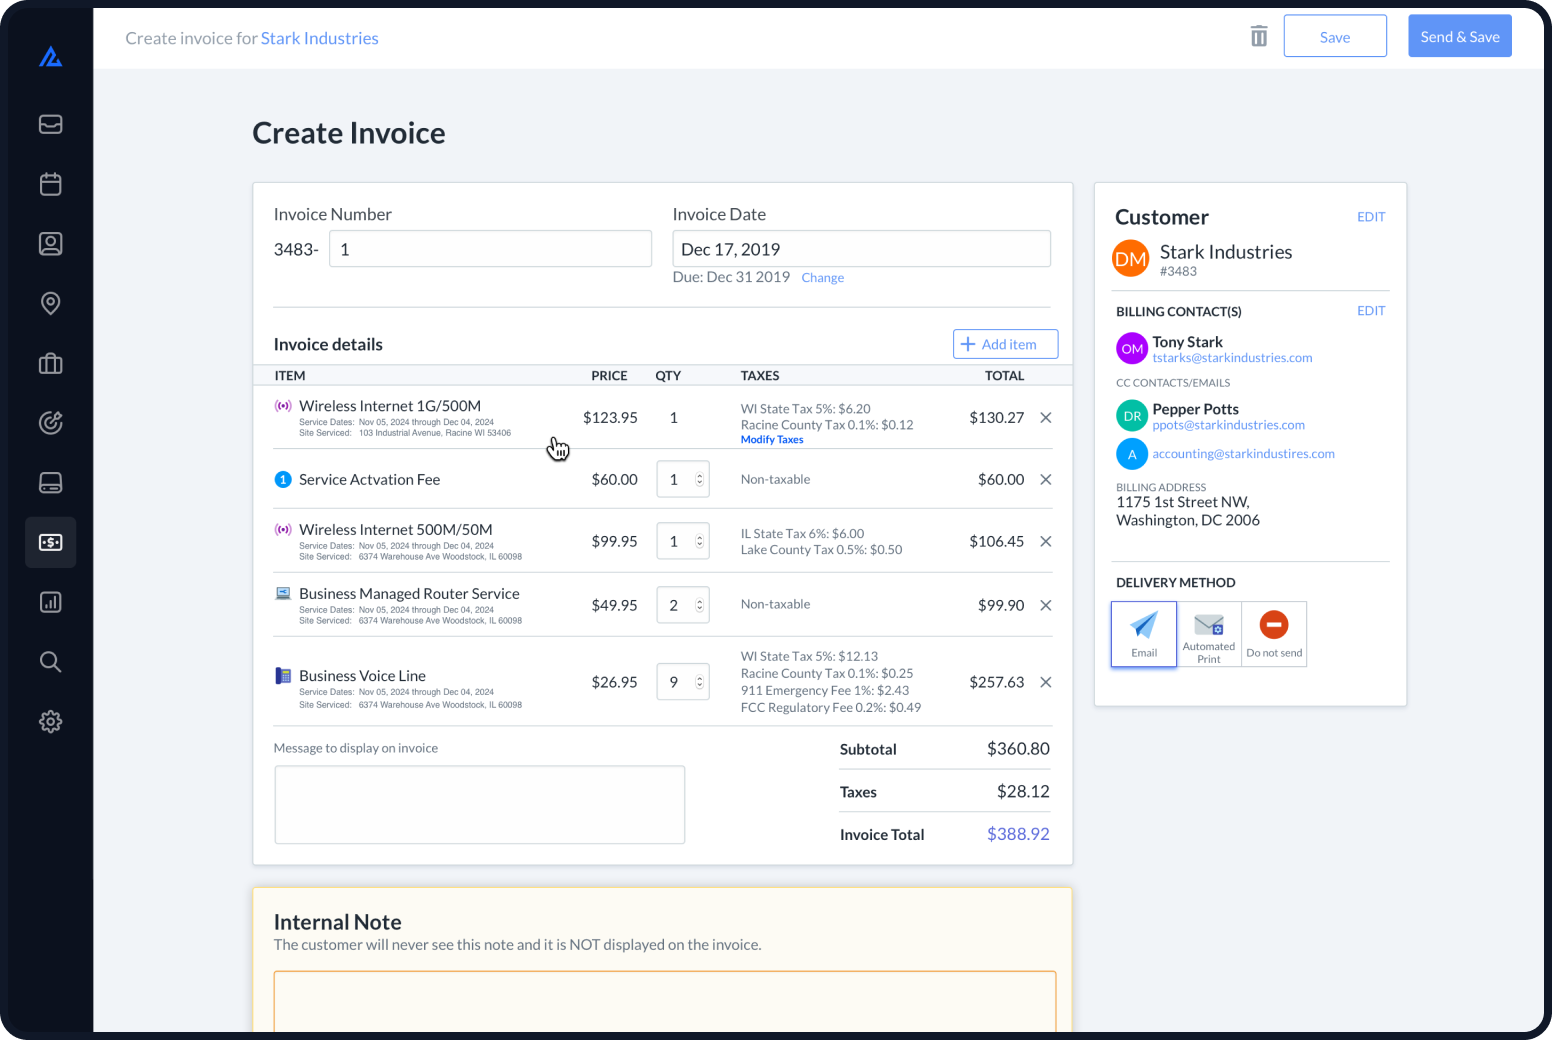Select the Jobs briefcase icon in sidebar

50,363
